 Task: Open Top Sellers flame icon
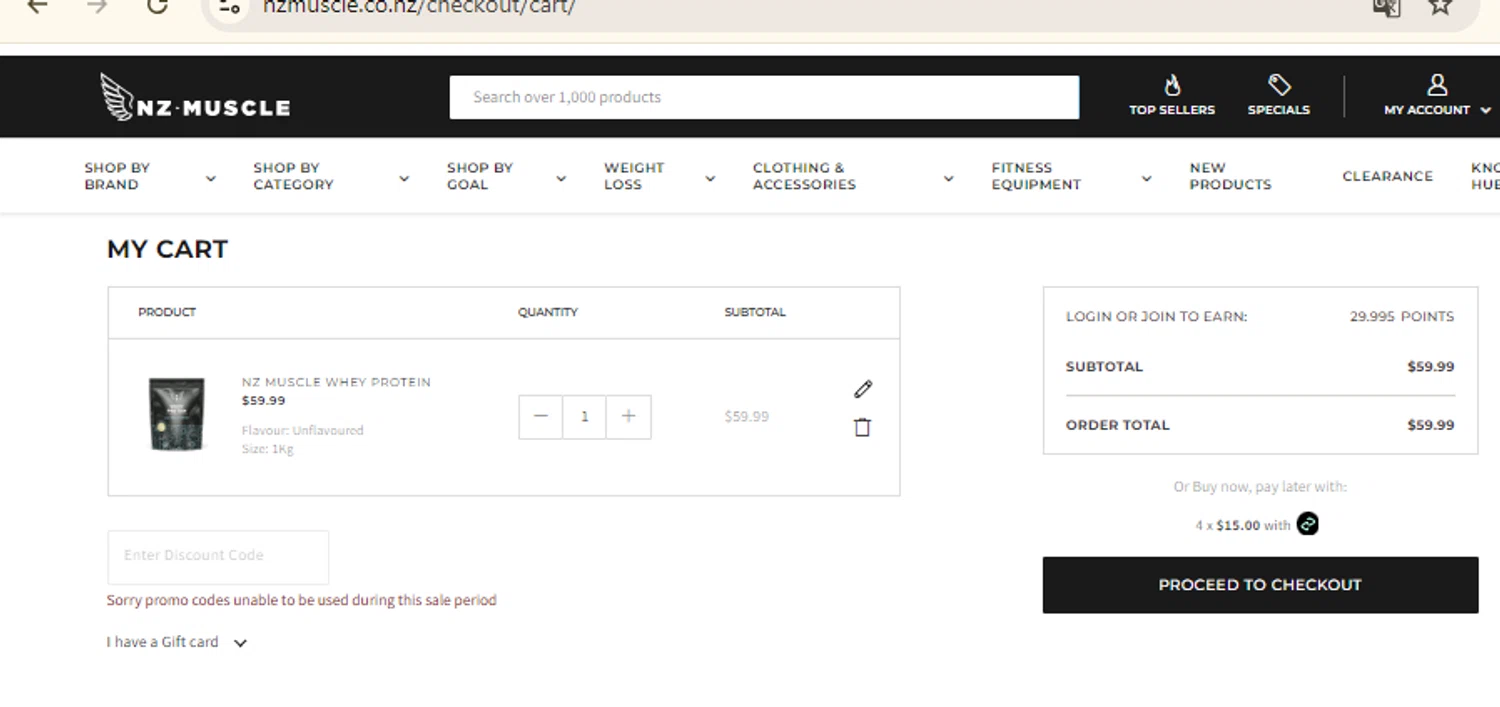(x=1172, y=85)
